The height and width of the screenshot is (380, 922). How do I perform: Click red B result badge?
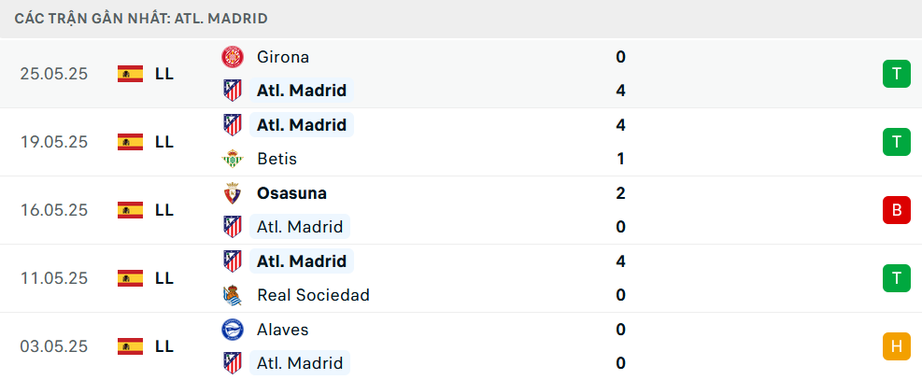pyautogui.click(x=896, y=210)
